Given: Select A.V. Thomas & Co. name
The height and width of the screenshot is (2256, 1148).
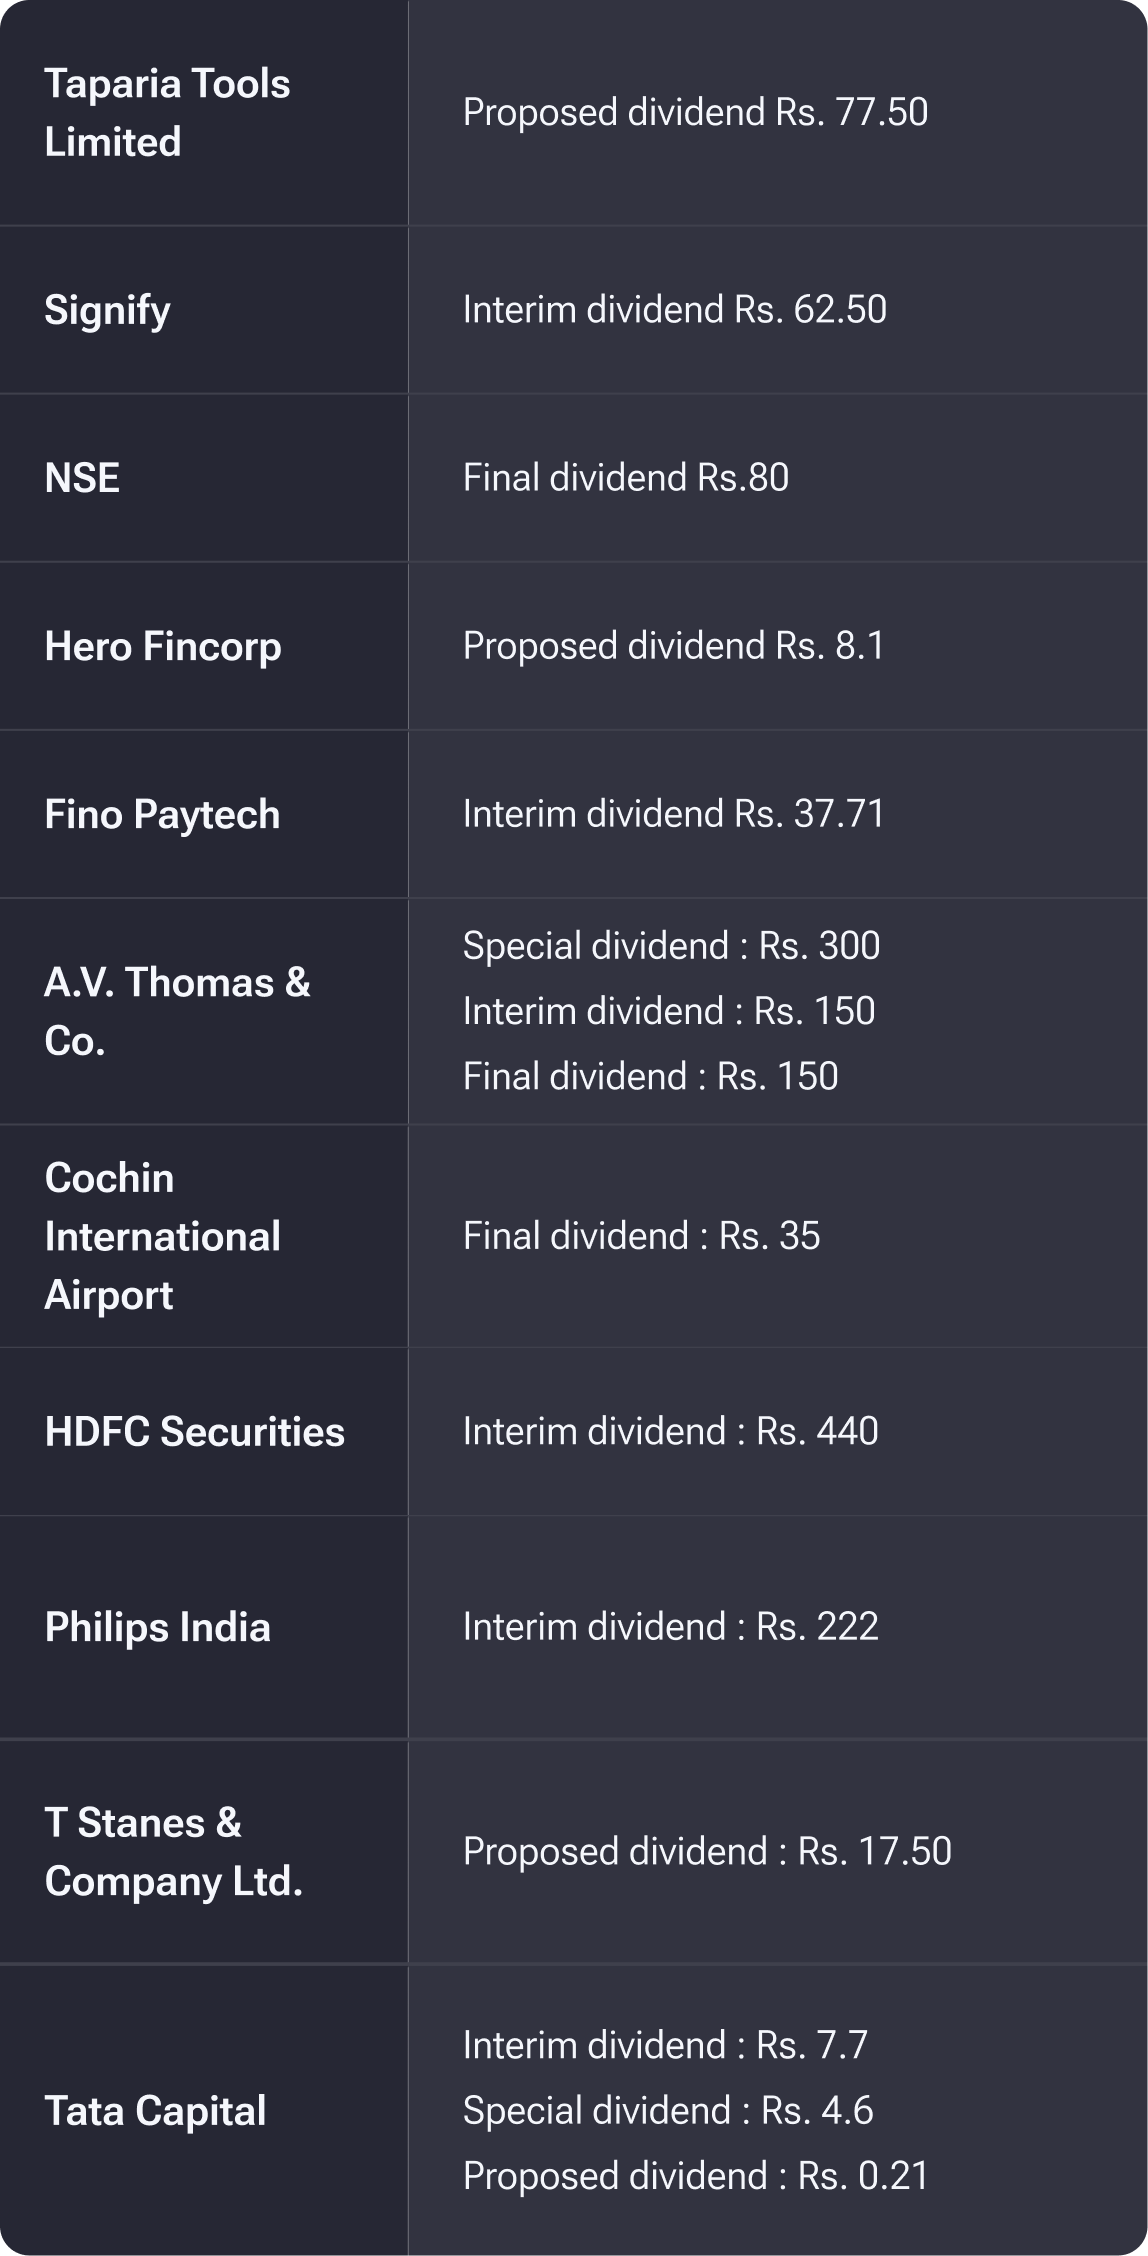Looking at the screenshot, I should (177, 1011).
